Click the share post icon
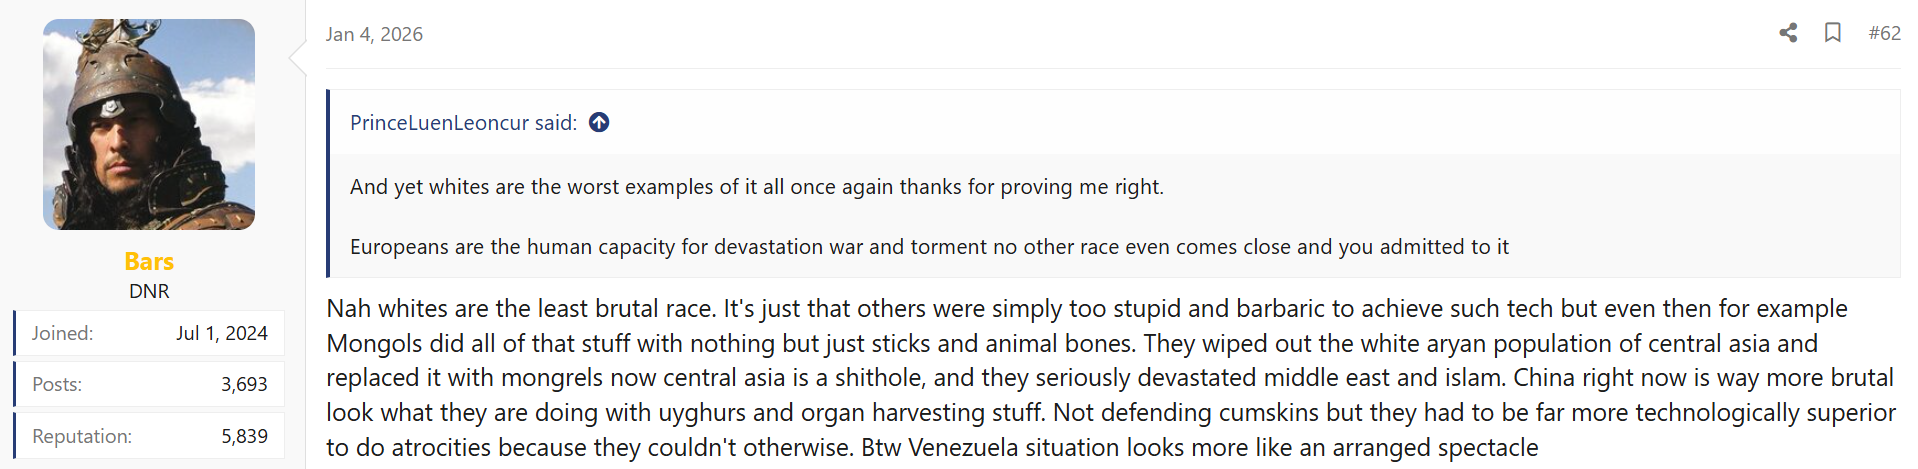 tap(1788, 33)
